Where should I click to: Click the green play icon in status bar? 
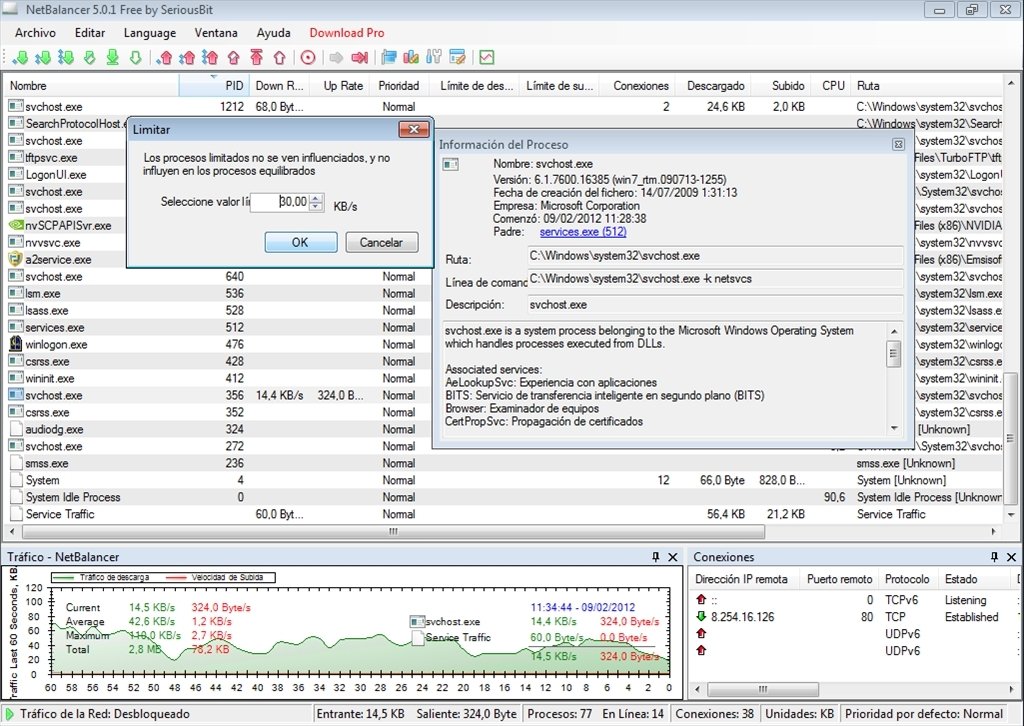(x=9, y=714)
